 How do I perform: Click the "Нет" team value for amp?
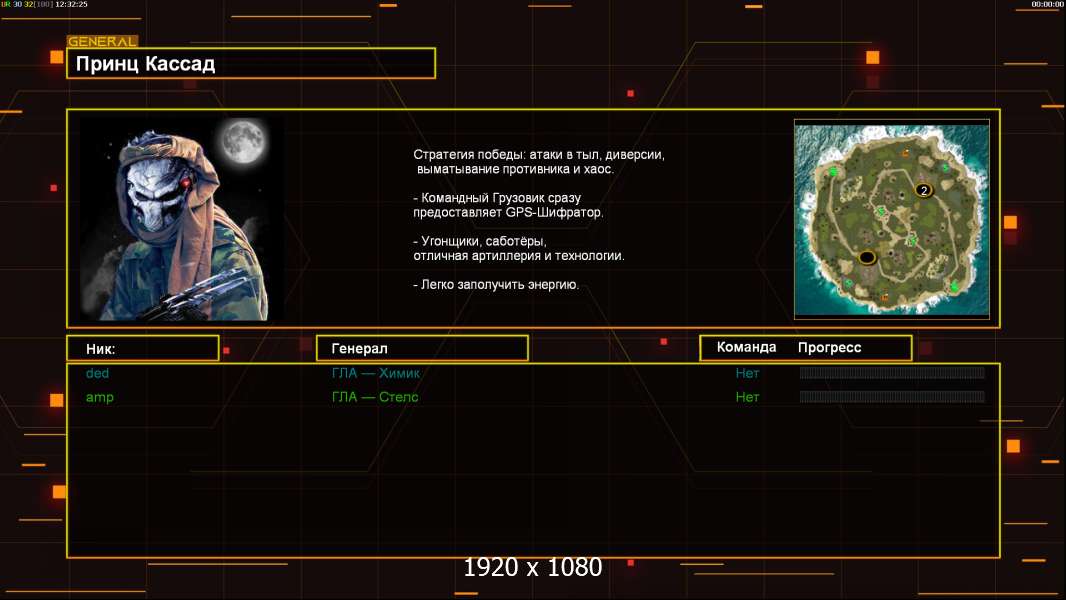747,397
